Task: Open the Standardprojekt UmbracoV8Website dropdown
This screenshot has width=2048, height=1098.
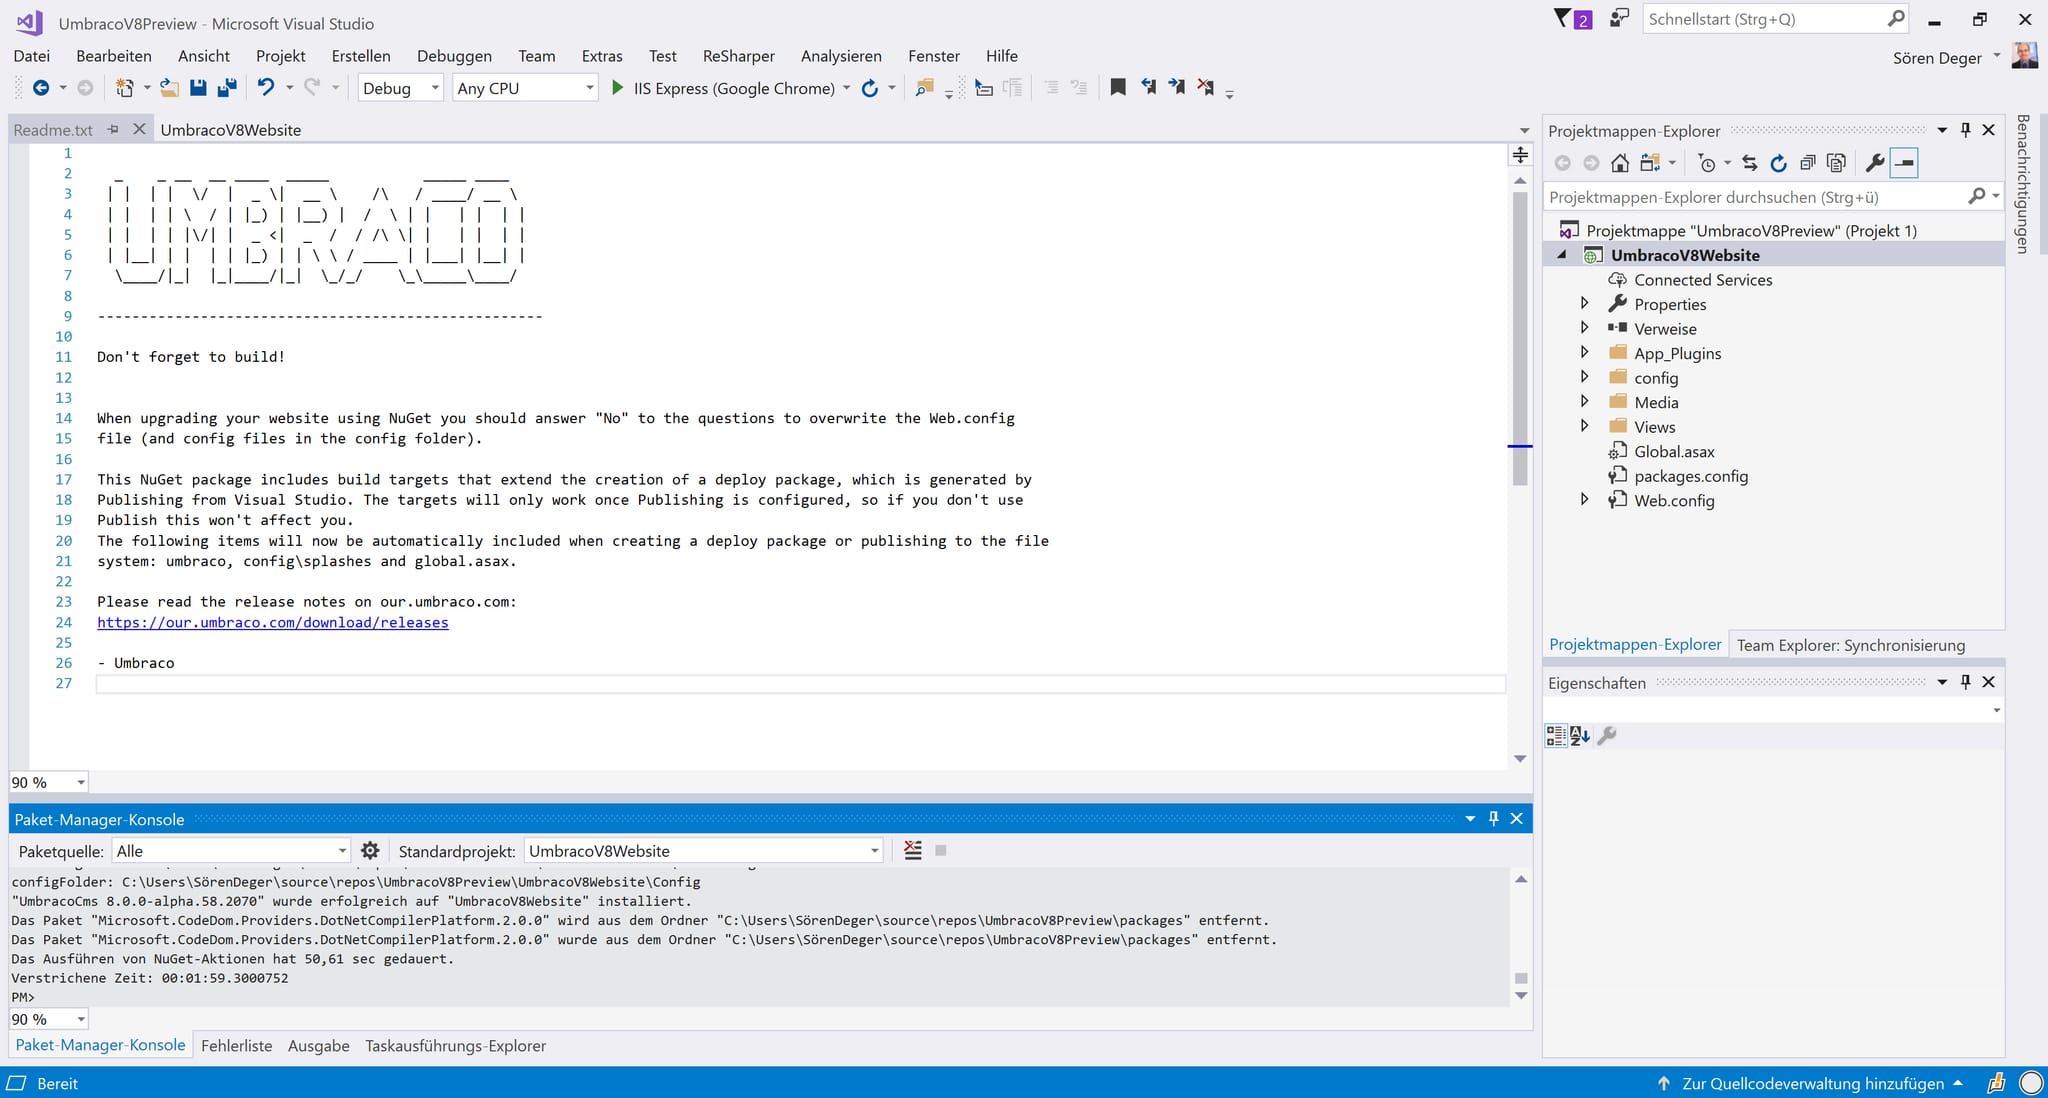Action: pyautogui.click(x=703, y=851)
